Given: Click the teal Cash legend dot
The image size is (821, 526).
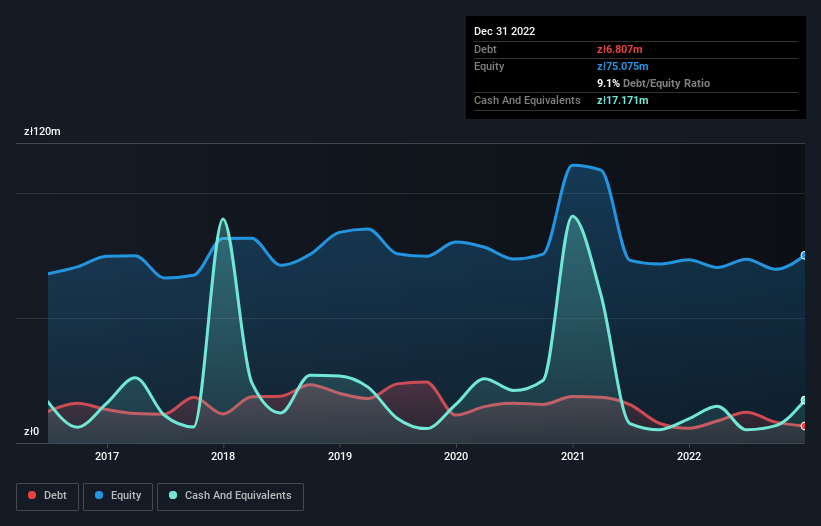Looking at the screenshot, I should coord(173,495).
